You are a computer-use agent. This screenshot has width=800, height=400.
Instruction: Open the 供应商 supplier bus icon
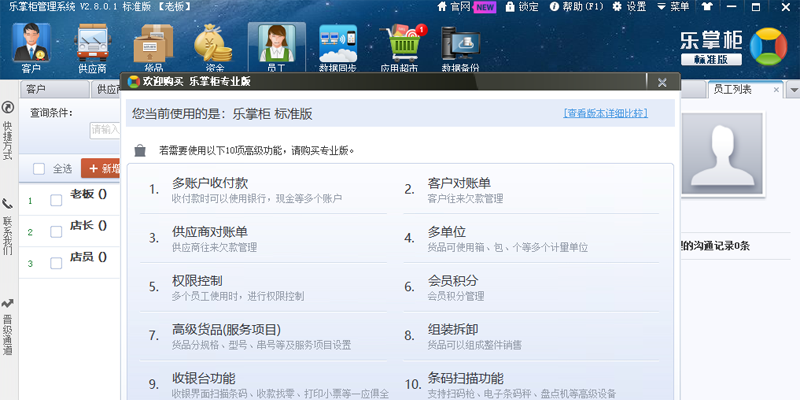click(x=92, y=47)
